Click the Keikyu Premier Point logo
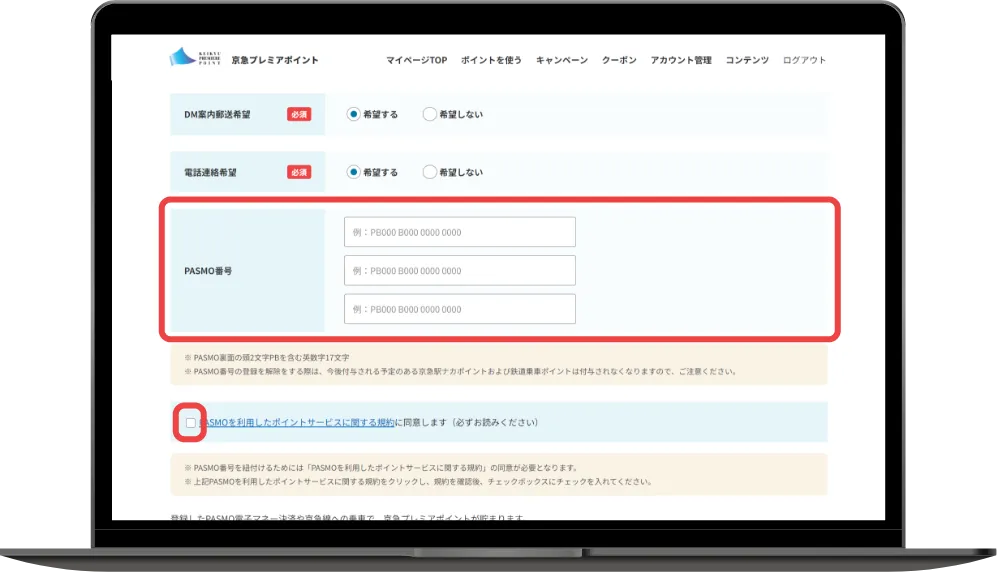The image size is (997, 572). tap(195, 57)
